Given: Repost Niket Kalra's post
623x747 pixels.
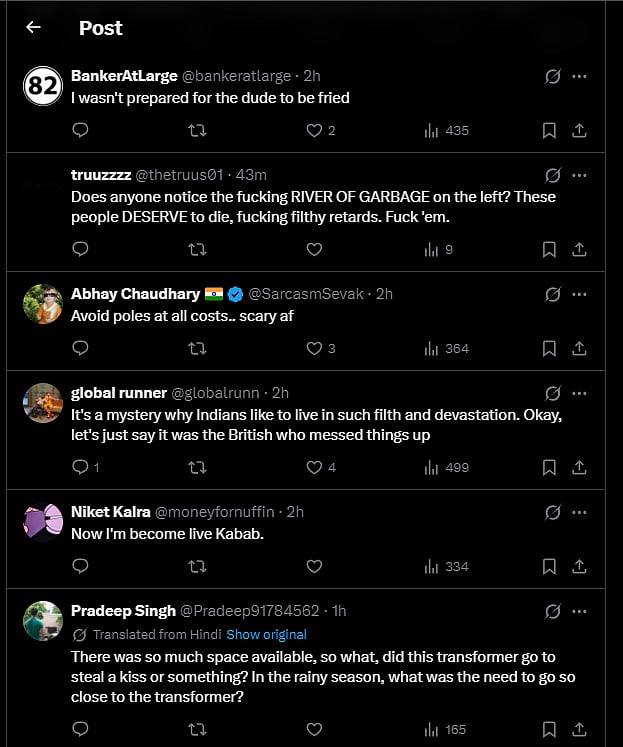Looking at the screenshot, I should click(x=197, y=566).
